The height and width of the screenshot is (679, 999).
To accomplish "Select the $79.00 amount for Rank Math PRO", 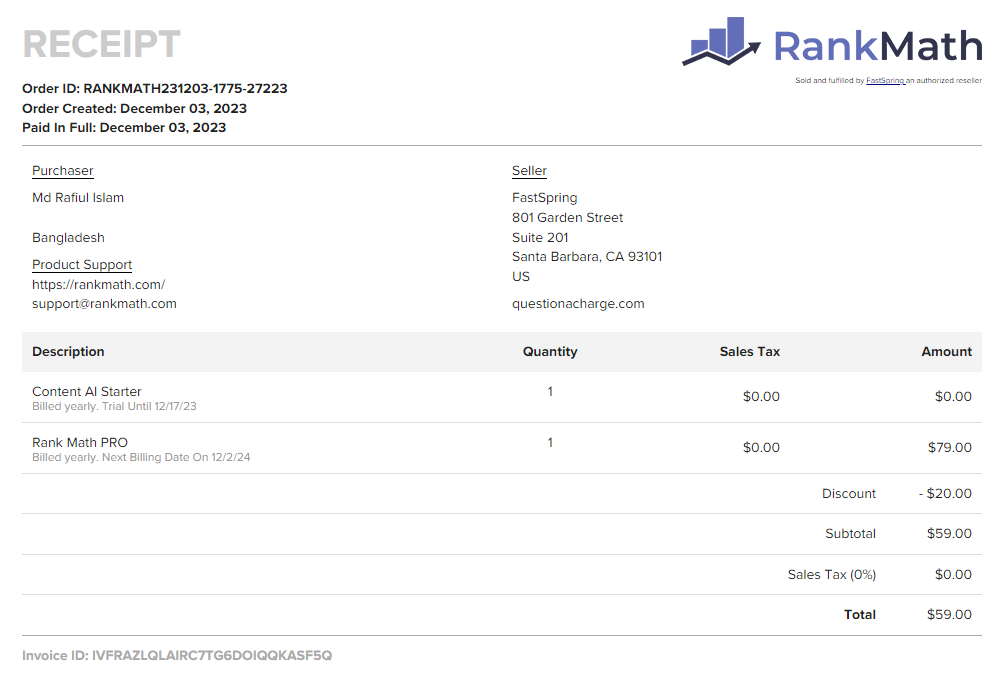I will [x=950, y=447].
